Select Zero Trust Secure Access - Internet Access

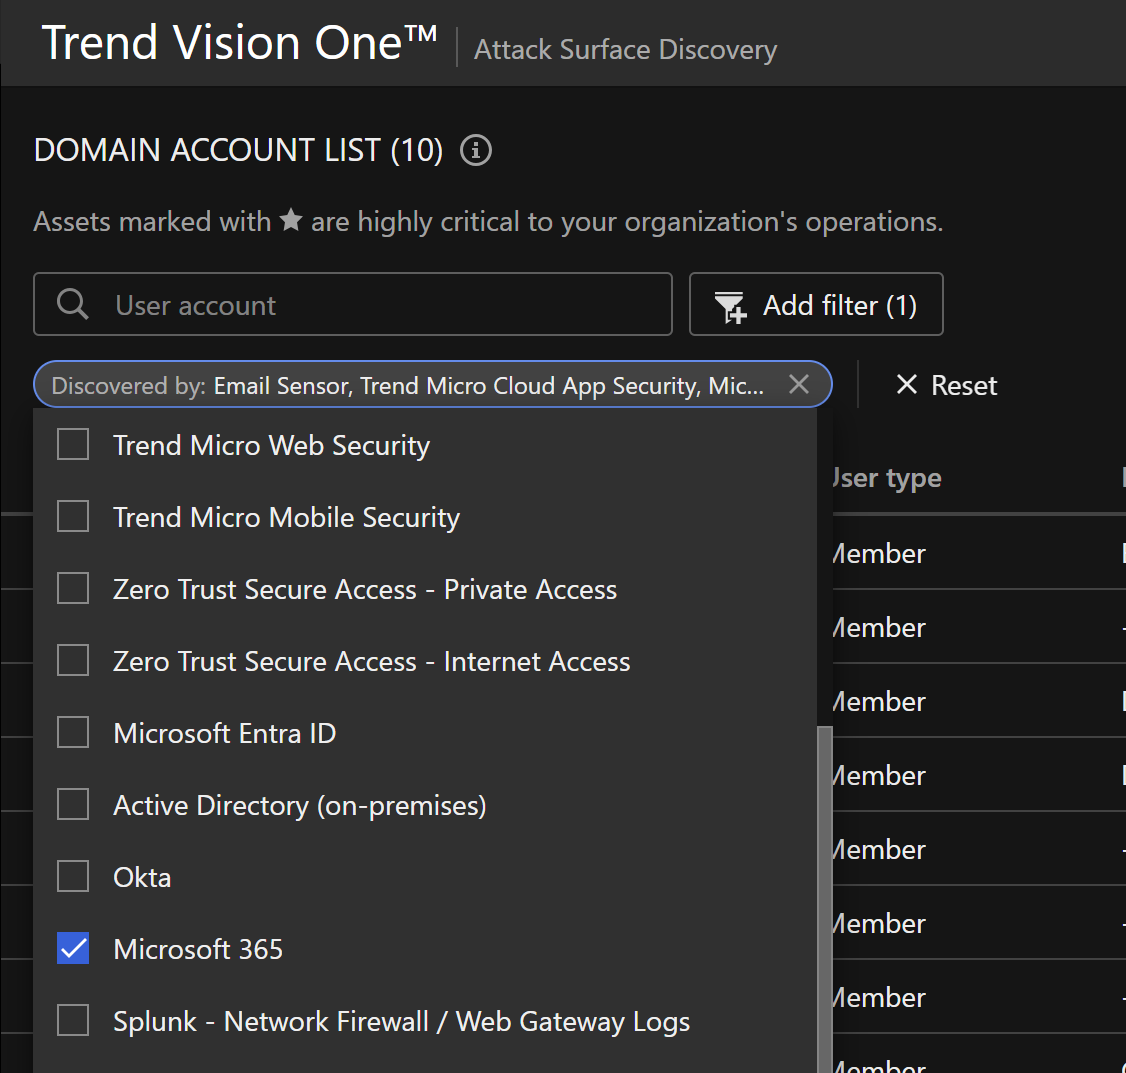[73, 661]
